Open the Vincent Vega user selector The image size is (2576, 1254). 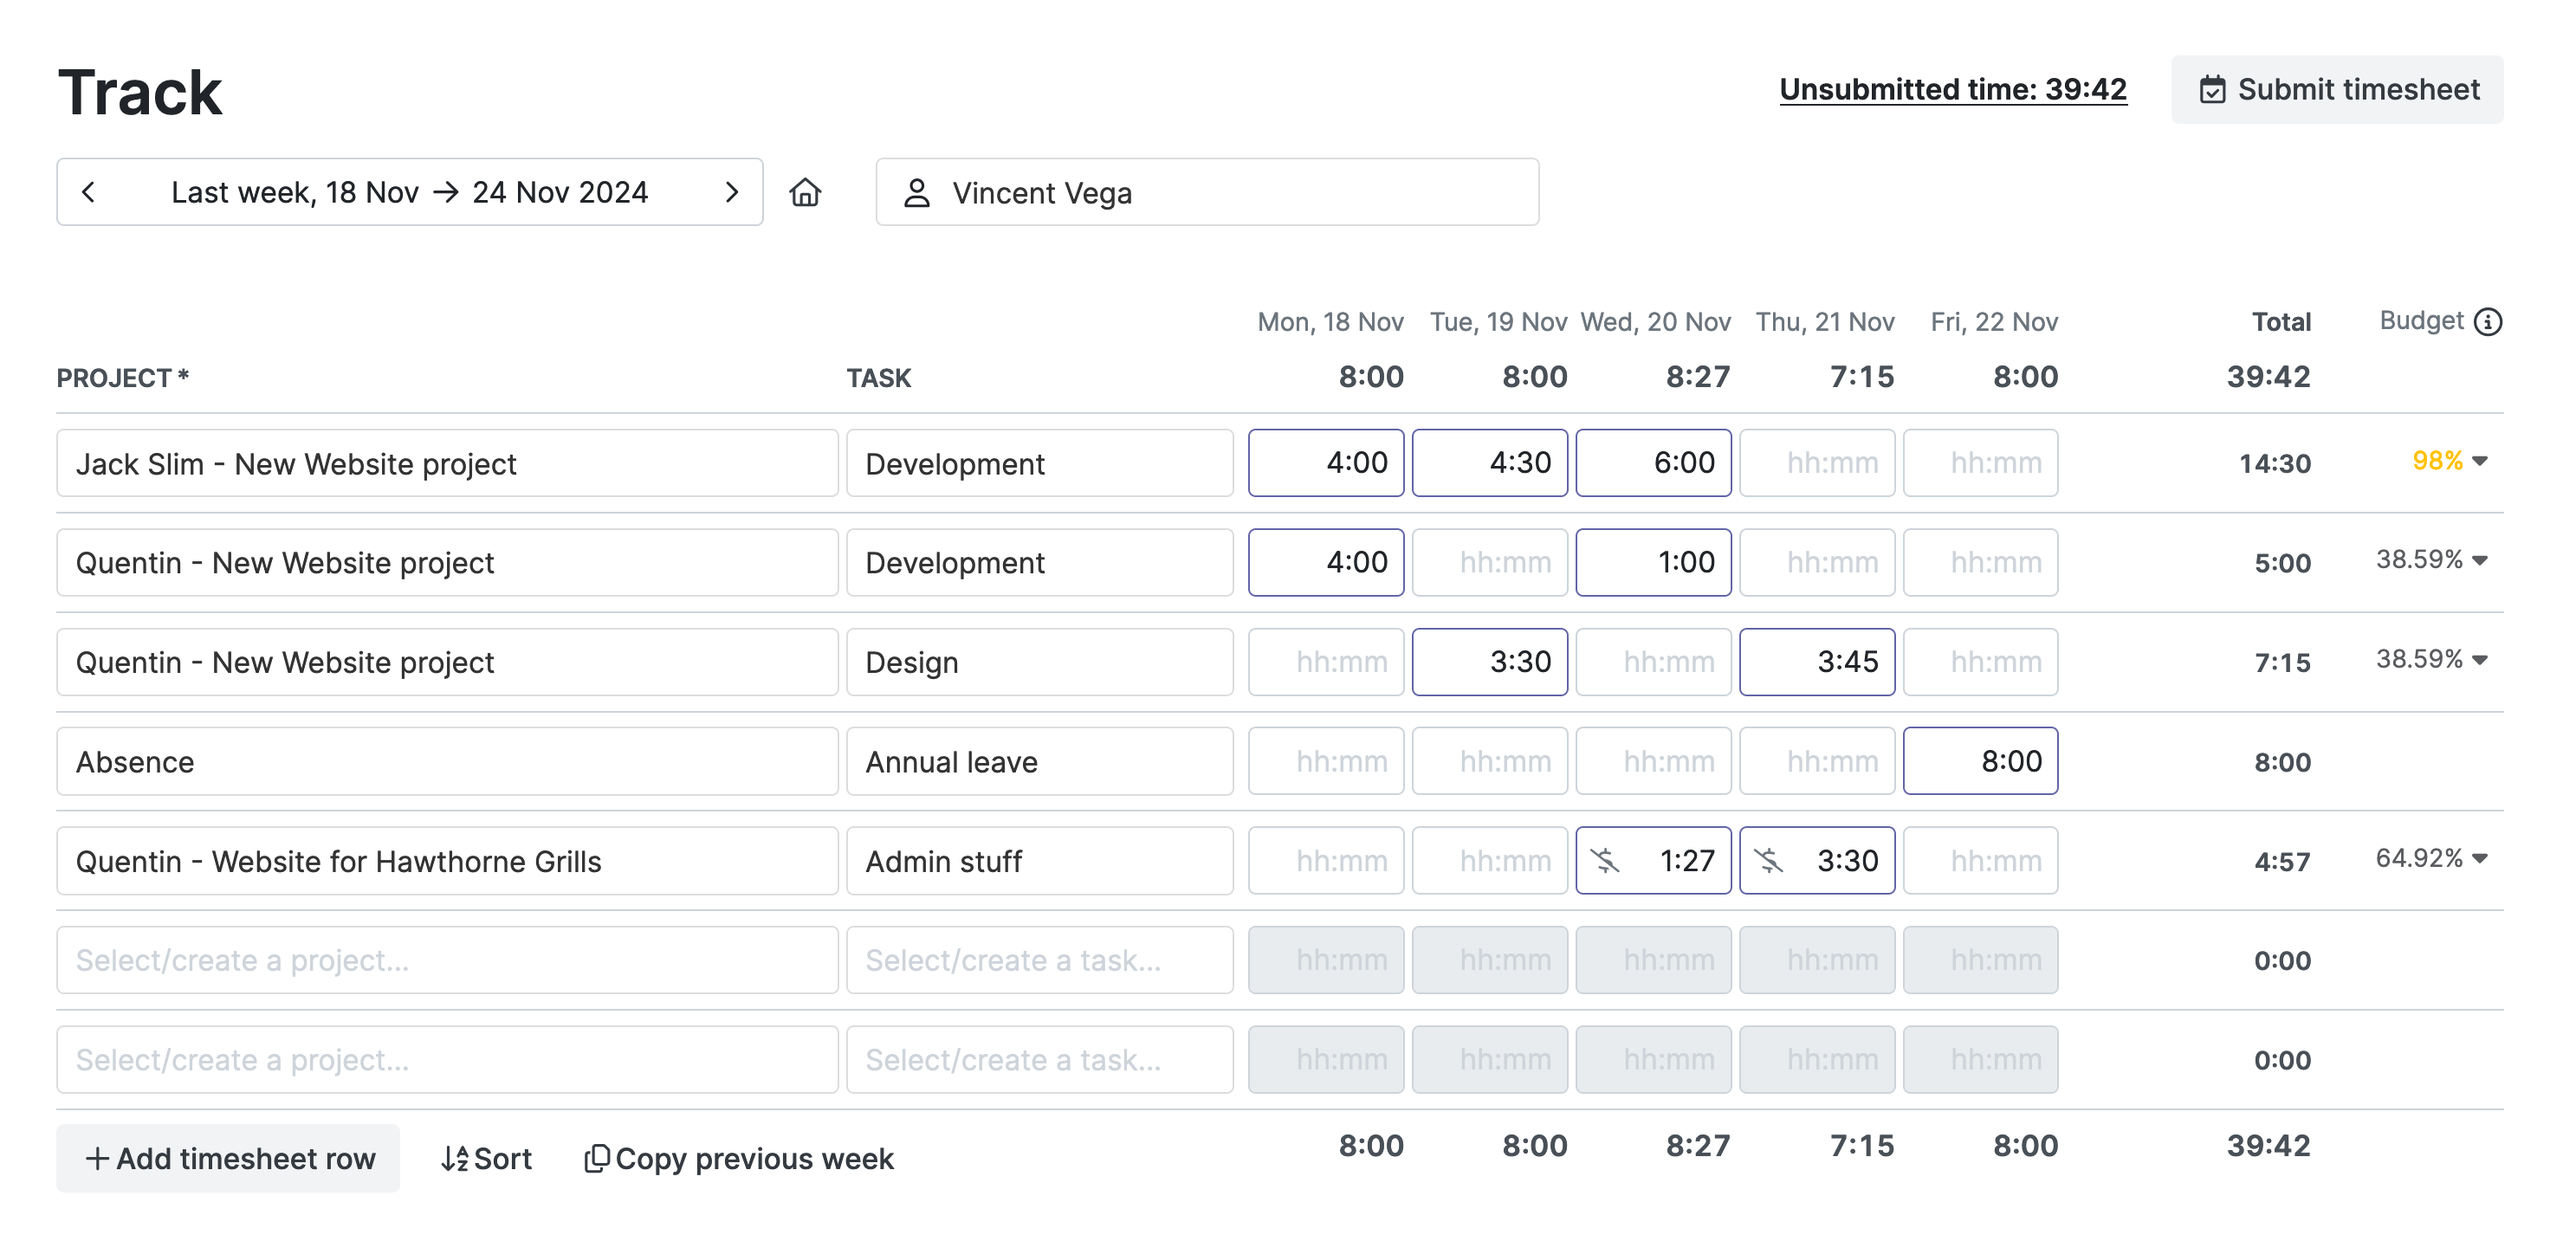pos(1206,192)
